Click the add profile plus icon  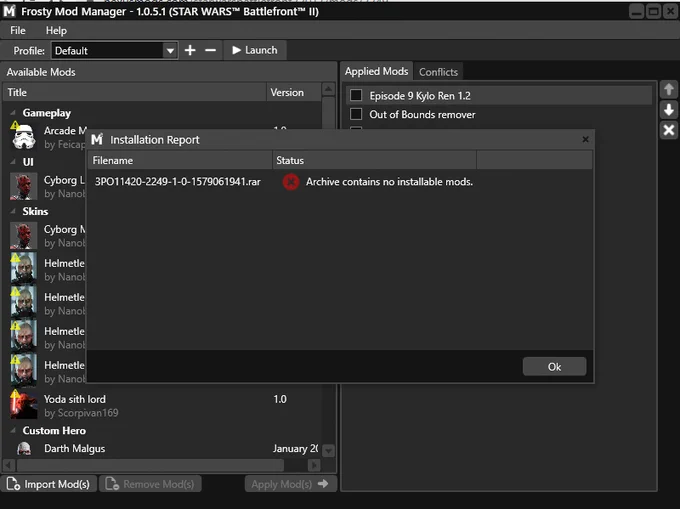click(190, 50)
